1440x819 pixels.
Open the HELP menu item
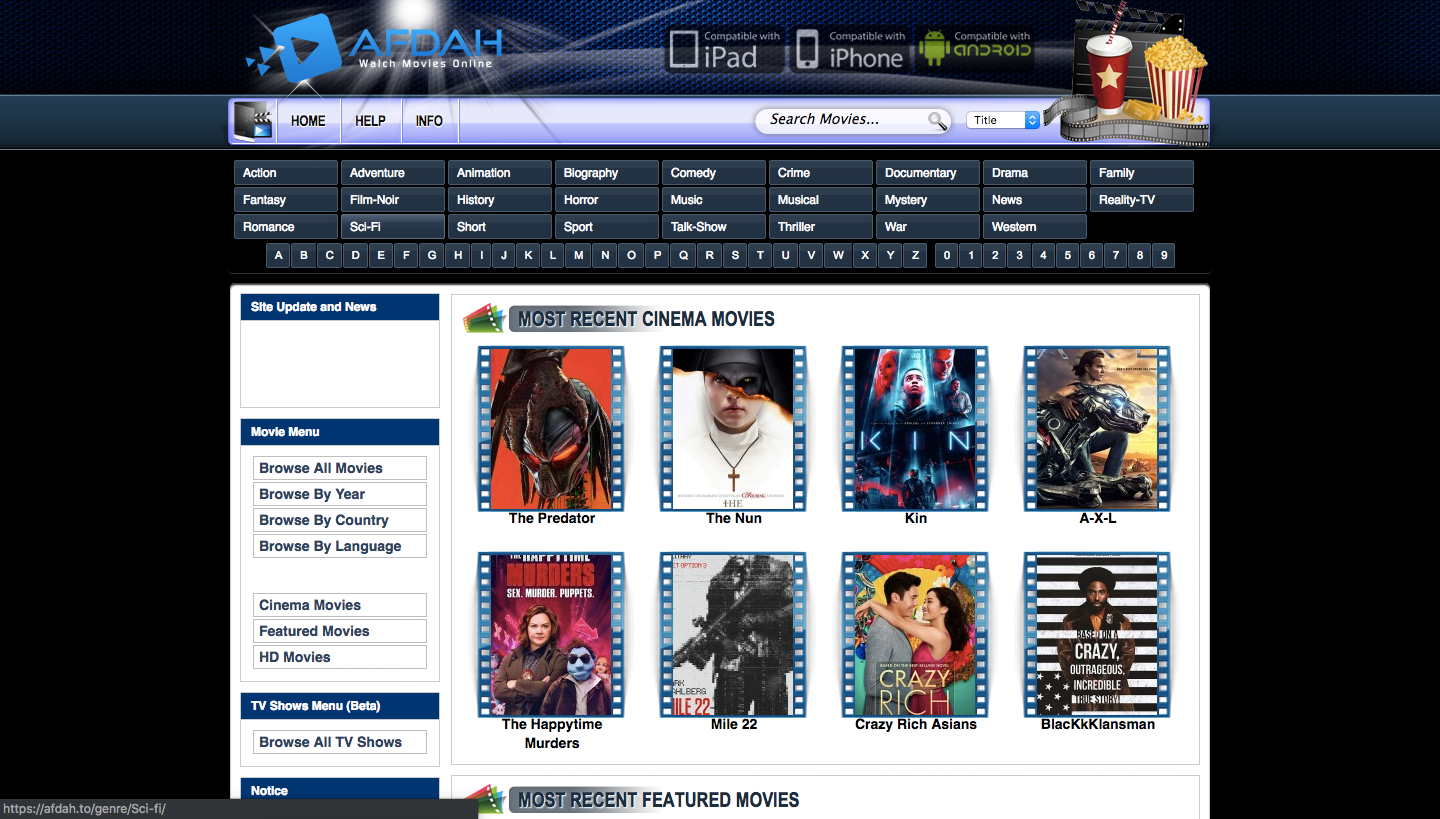(x=370, y=121)
